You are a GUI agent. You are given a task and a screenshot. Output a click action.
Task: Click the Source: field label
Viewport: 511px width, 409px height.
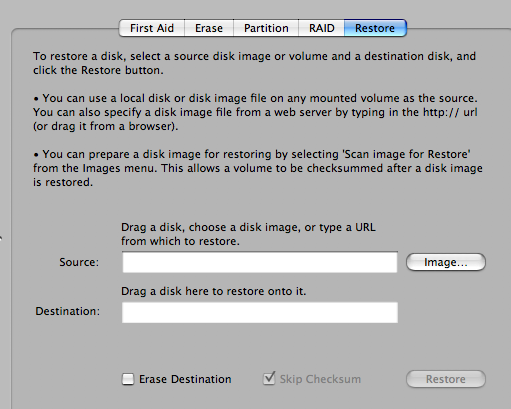[79, 262]
